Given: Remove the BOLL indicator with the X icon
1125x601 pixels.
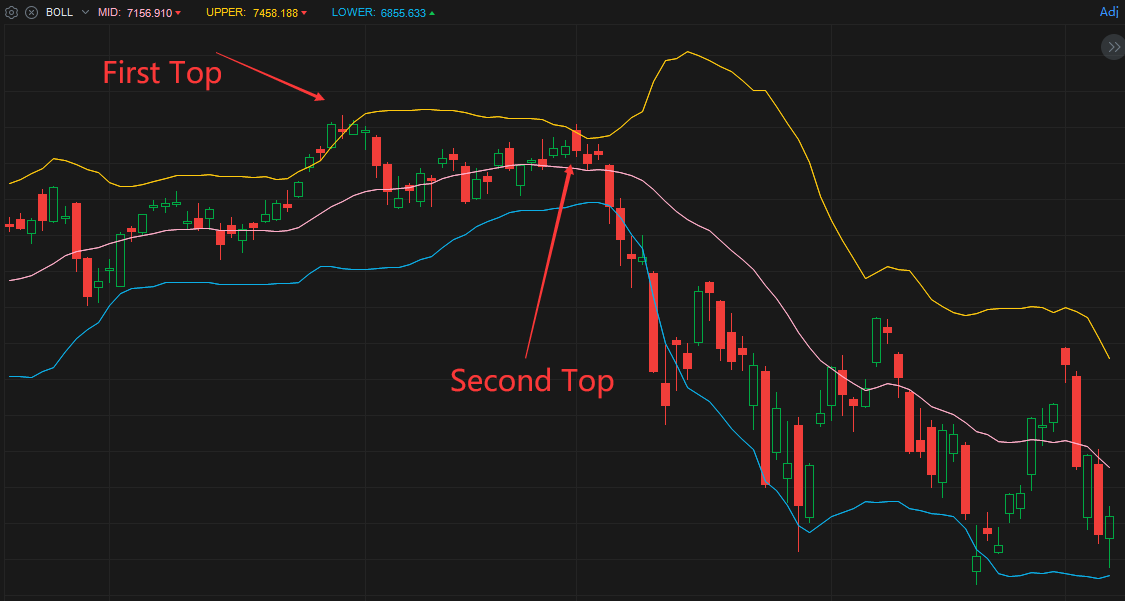Looking at the screenshot, I should [31, 13].
